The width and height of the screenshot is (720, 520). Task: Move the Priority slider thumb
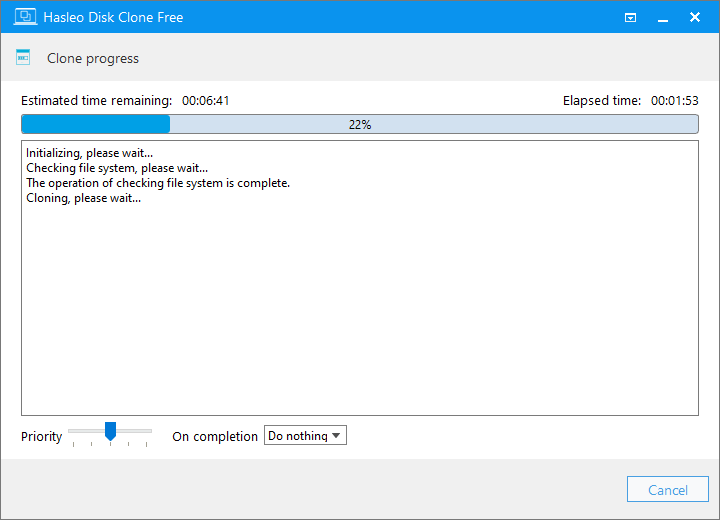110,431
